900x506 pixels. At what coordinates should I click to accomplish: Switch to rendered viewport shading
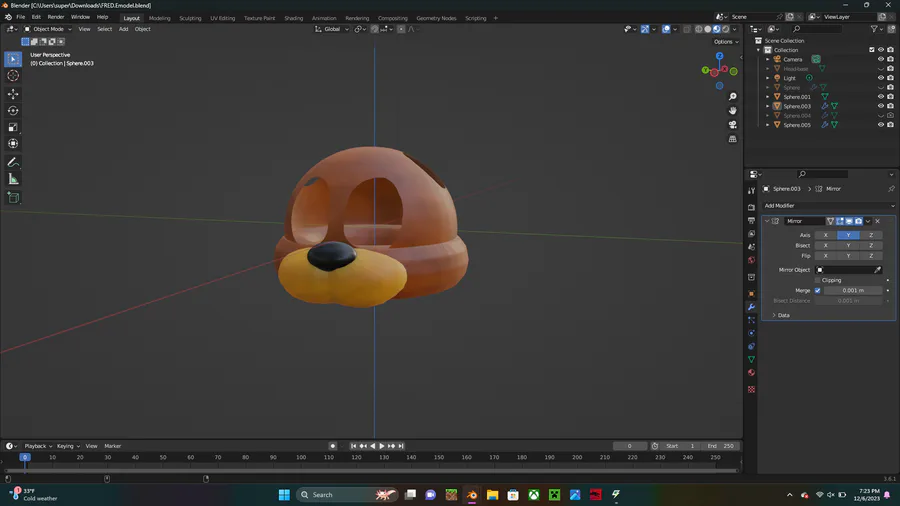pos(726,29)
